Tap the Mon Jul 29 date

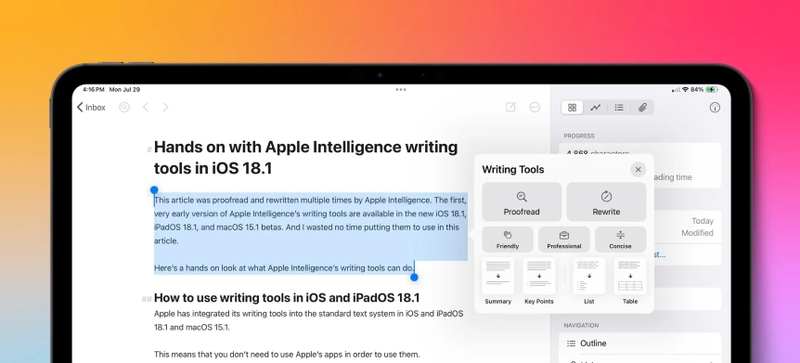124,89
